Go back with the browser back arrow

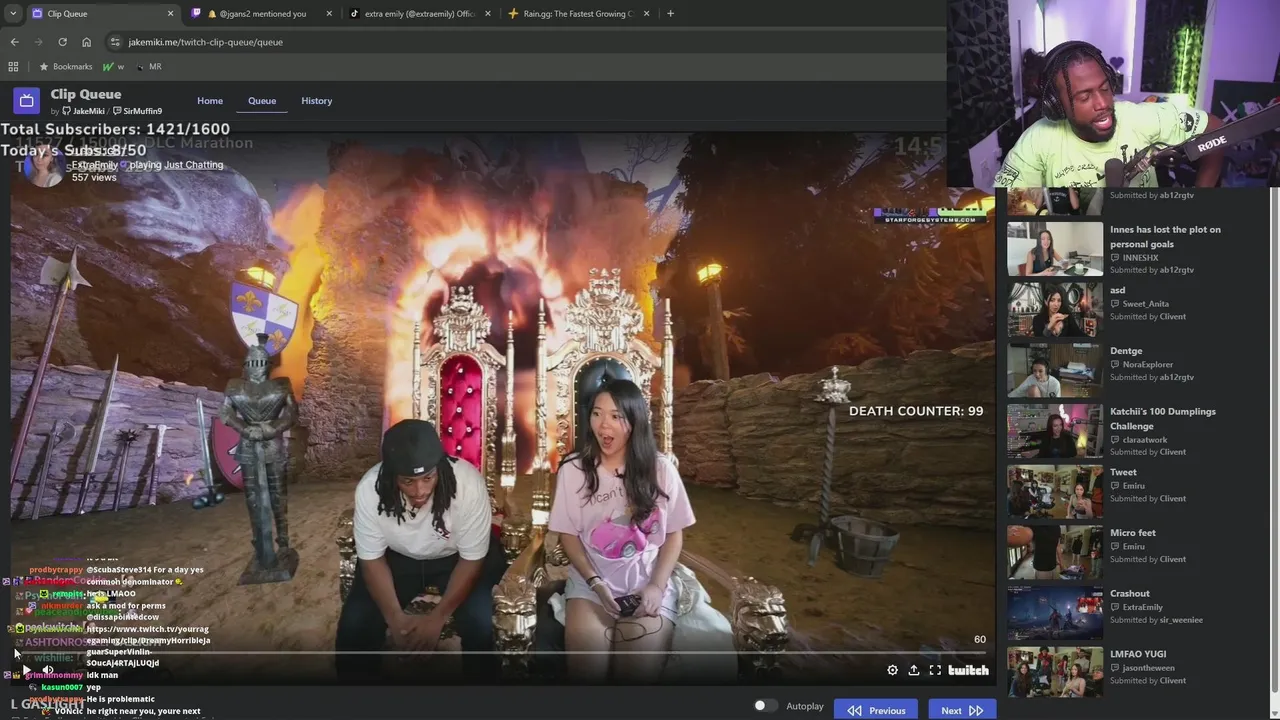[x=14, y=42]
